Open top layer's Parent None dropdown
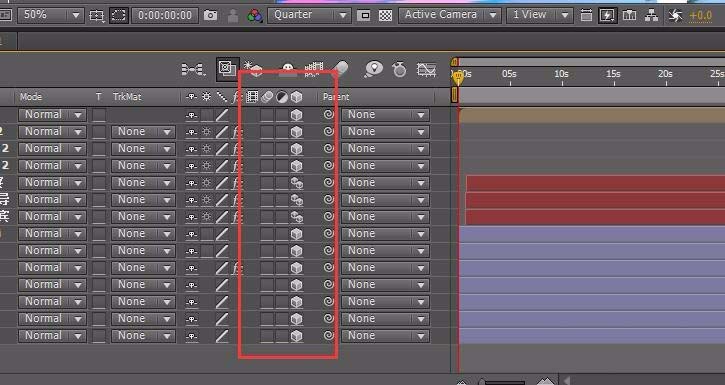The width and height of the screenshot is (725, 385). click(386, 115)
